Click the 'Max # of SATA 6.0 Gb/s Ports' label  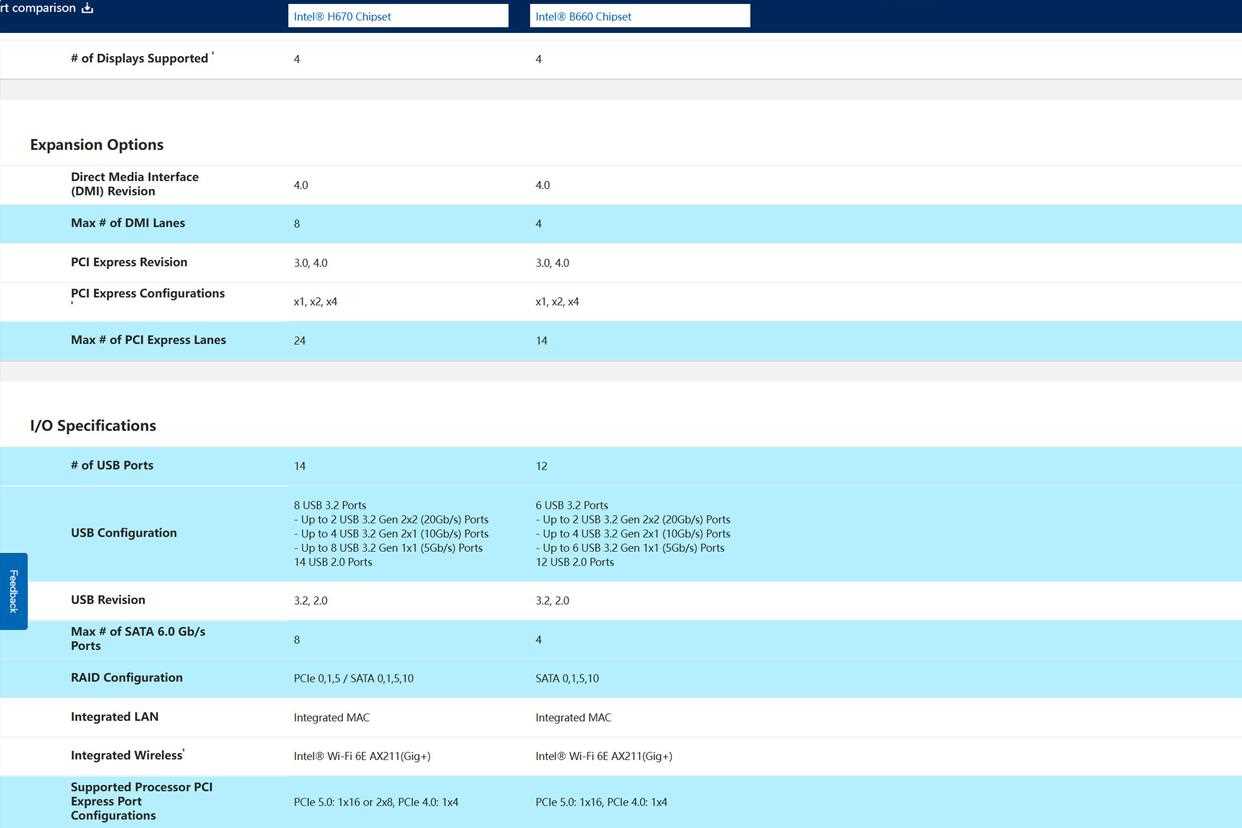[138, 638]
